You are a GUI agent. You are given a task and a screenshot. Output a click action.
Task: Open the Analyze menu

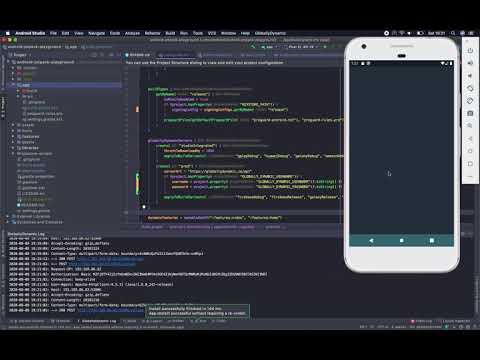click(132, 33)
